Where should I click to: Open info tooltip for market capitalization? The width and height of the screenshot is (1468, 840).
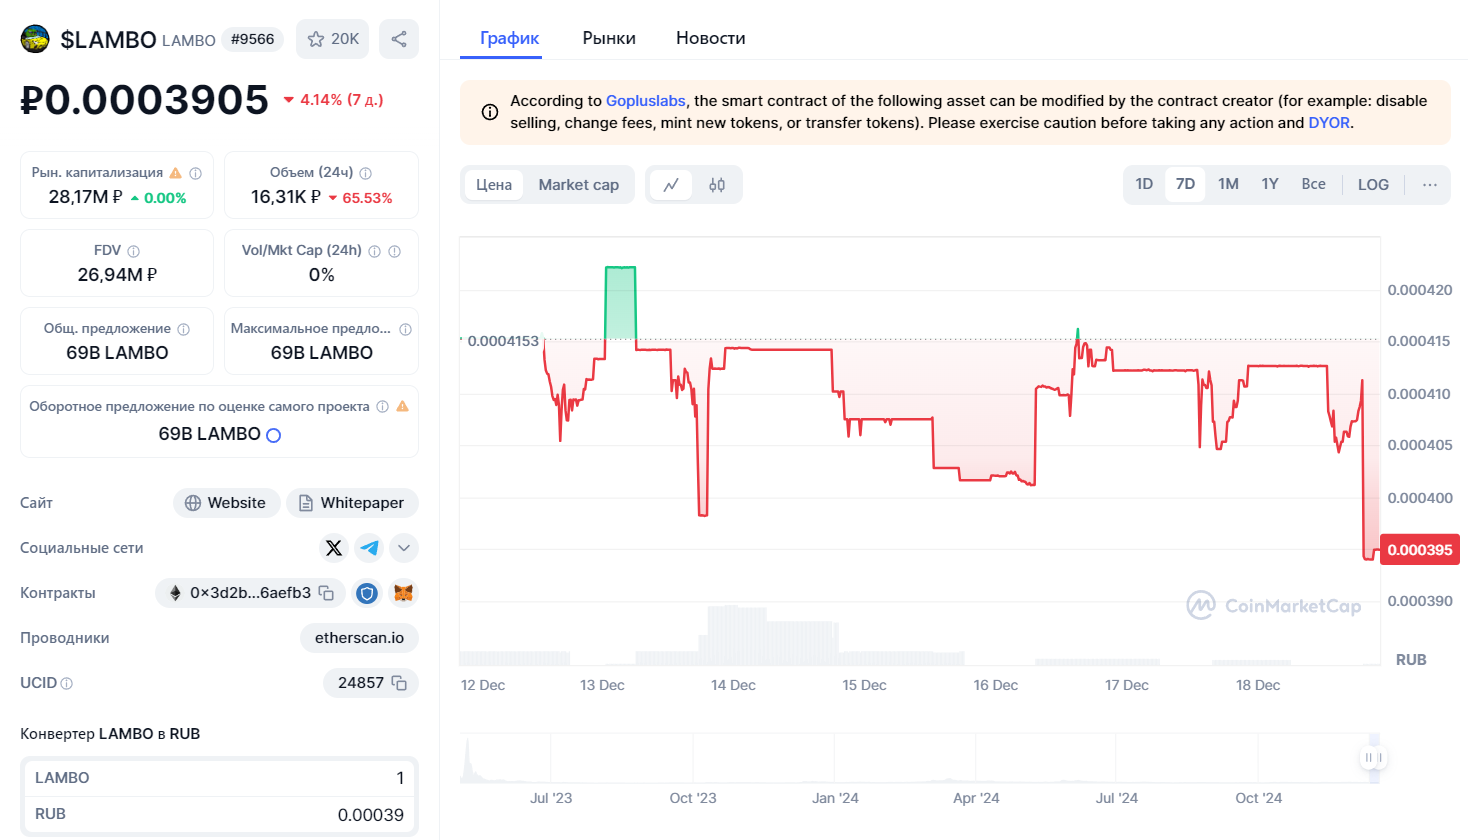196,173
